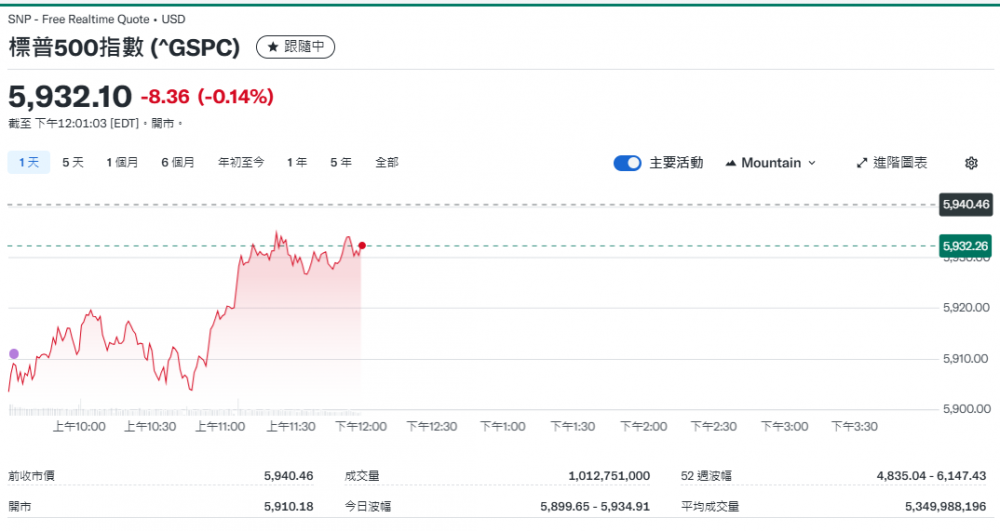Open chart settings gear icon
This screenshot has width=1000, height=531.
tap(970, 163)
